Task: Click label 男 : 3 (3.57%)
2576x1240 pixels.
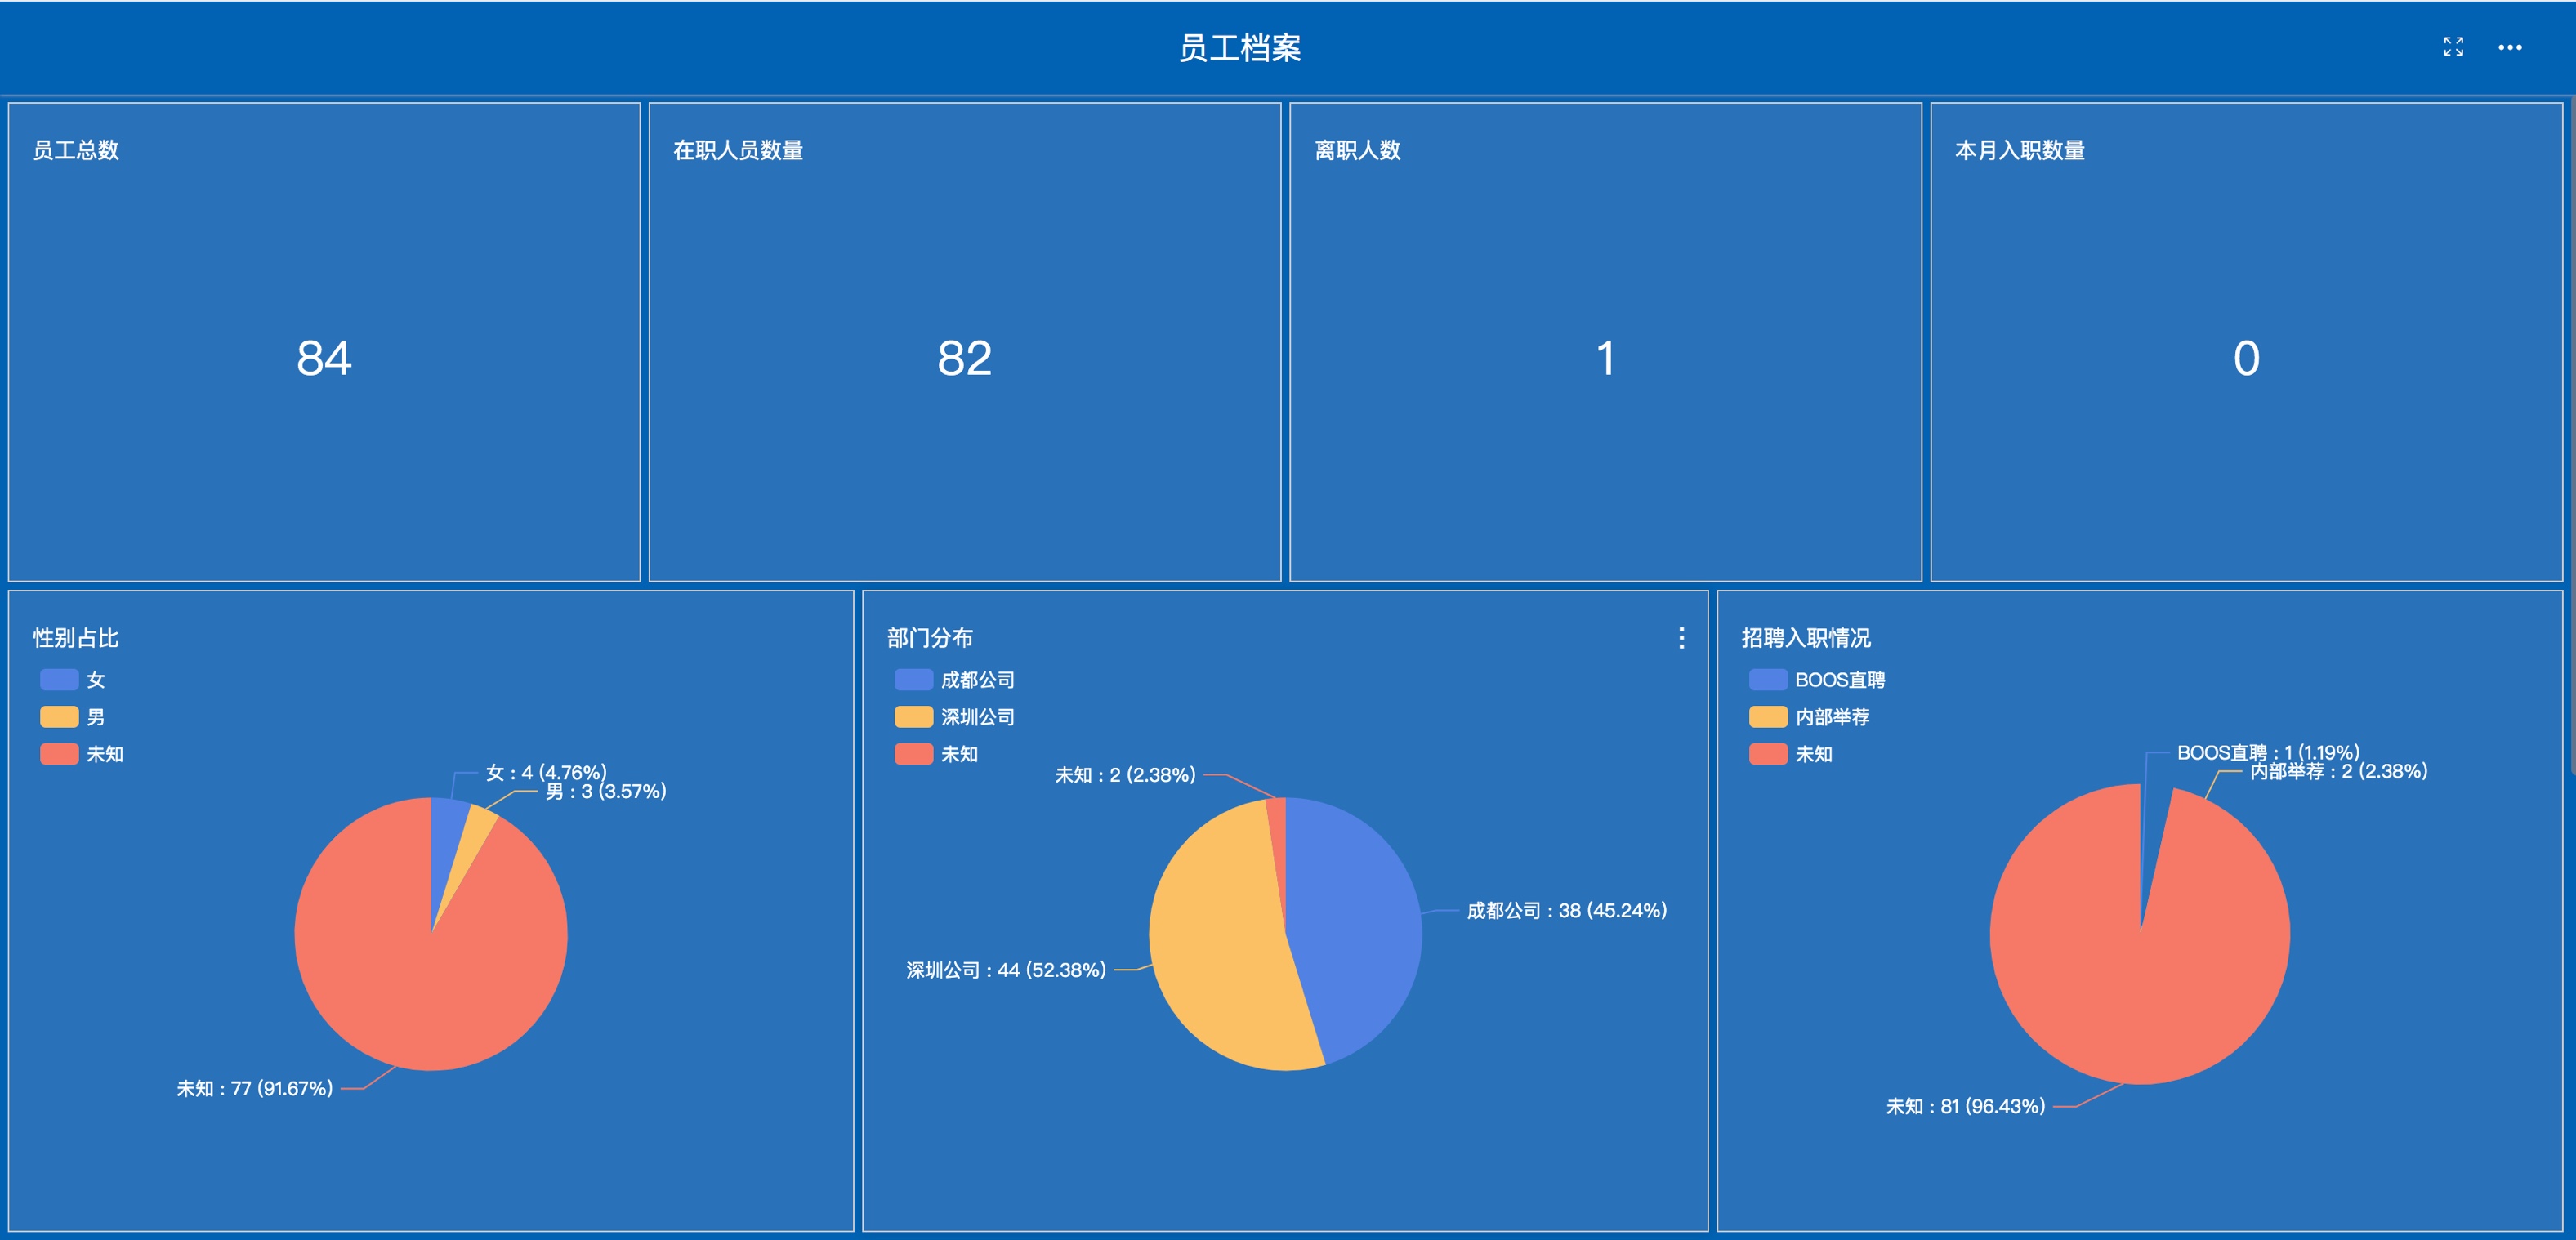Action: 606,791
